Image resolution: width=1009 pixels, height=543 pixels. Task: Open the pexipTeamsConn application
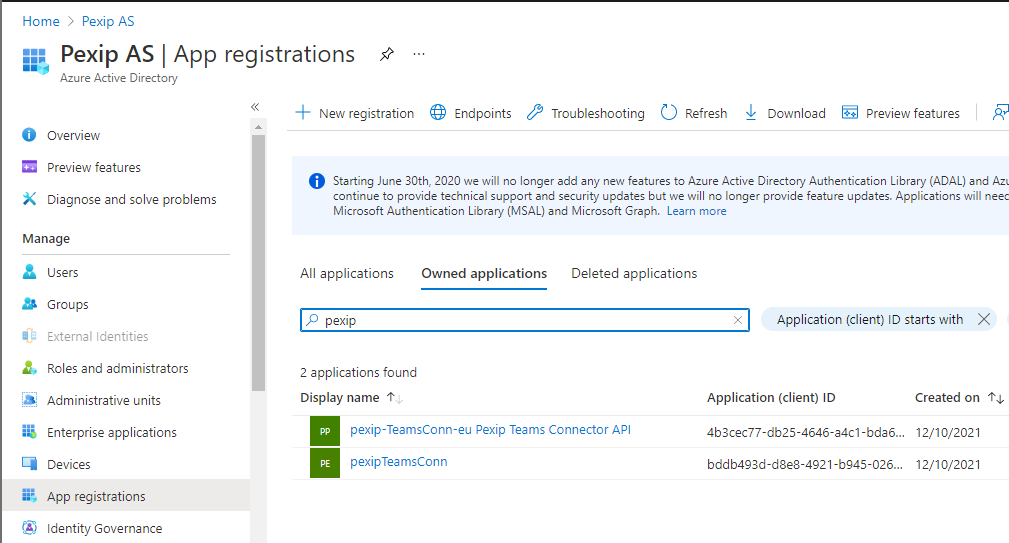coord(398,462)
